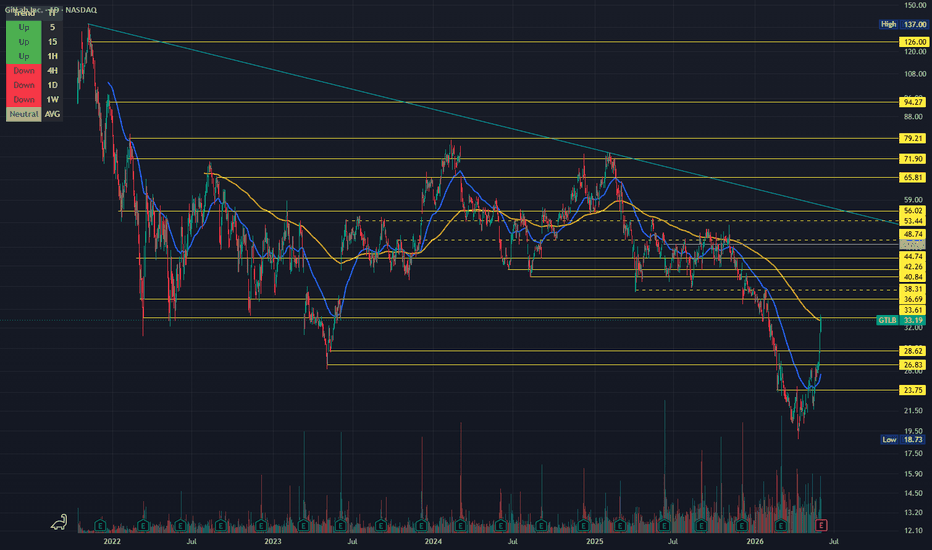Screen dimensions: 932x550
Task: Click the Up cell in the 1H row
Action: 24,56
